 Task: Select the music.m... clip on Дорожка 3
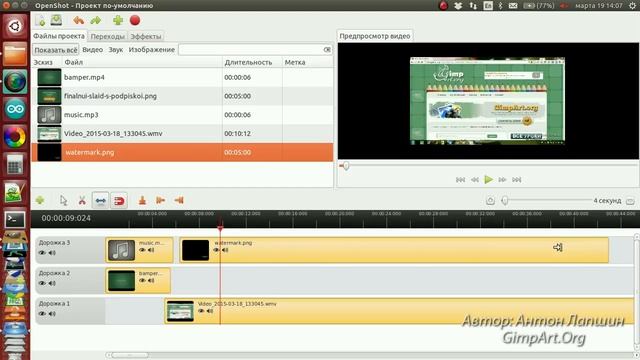[139, 250]
